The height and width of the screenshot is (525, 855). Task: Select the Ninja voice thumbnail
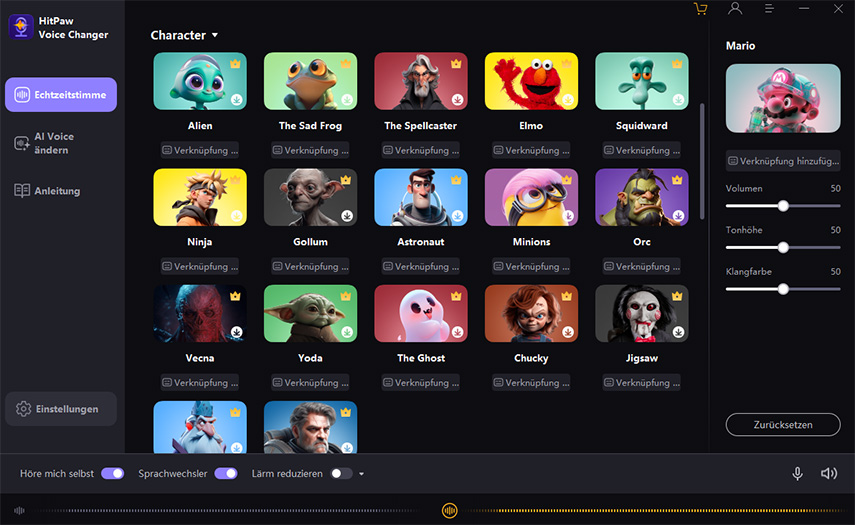(x=200, y=197)
